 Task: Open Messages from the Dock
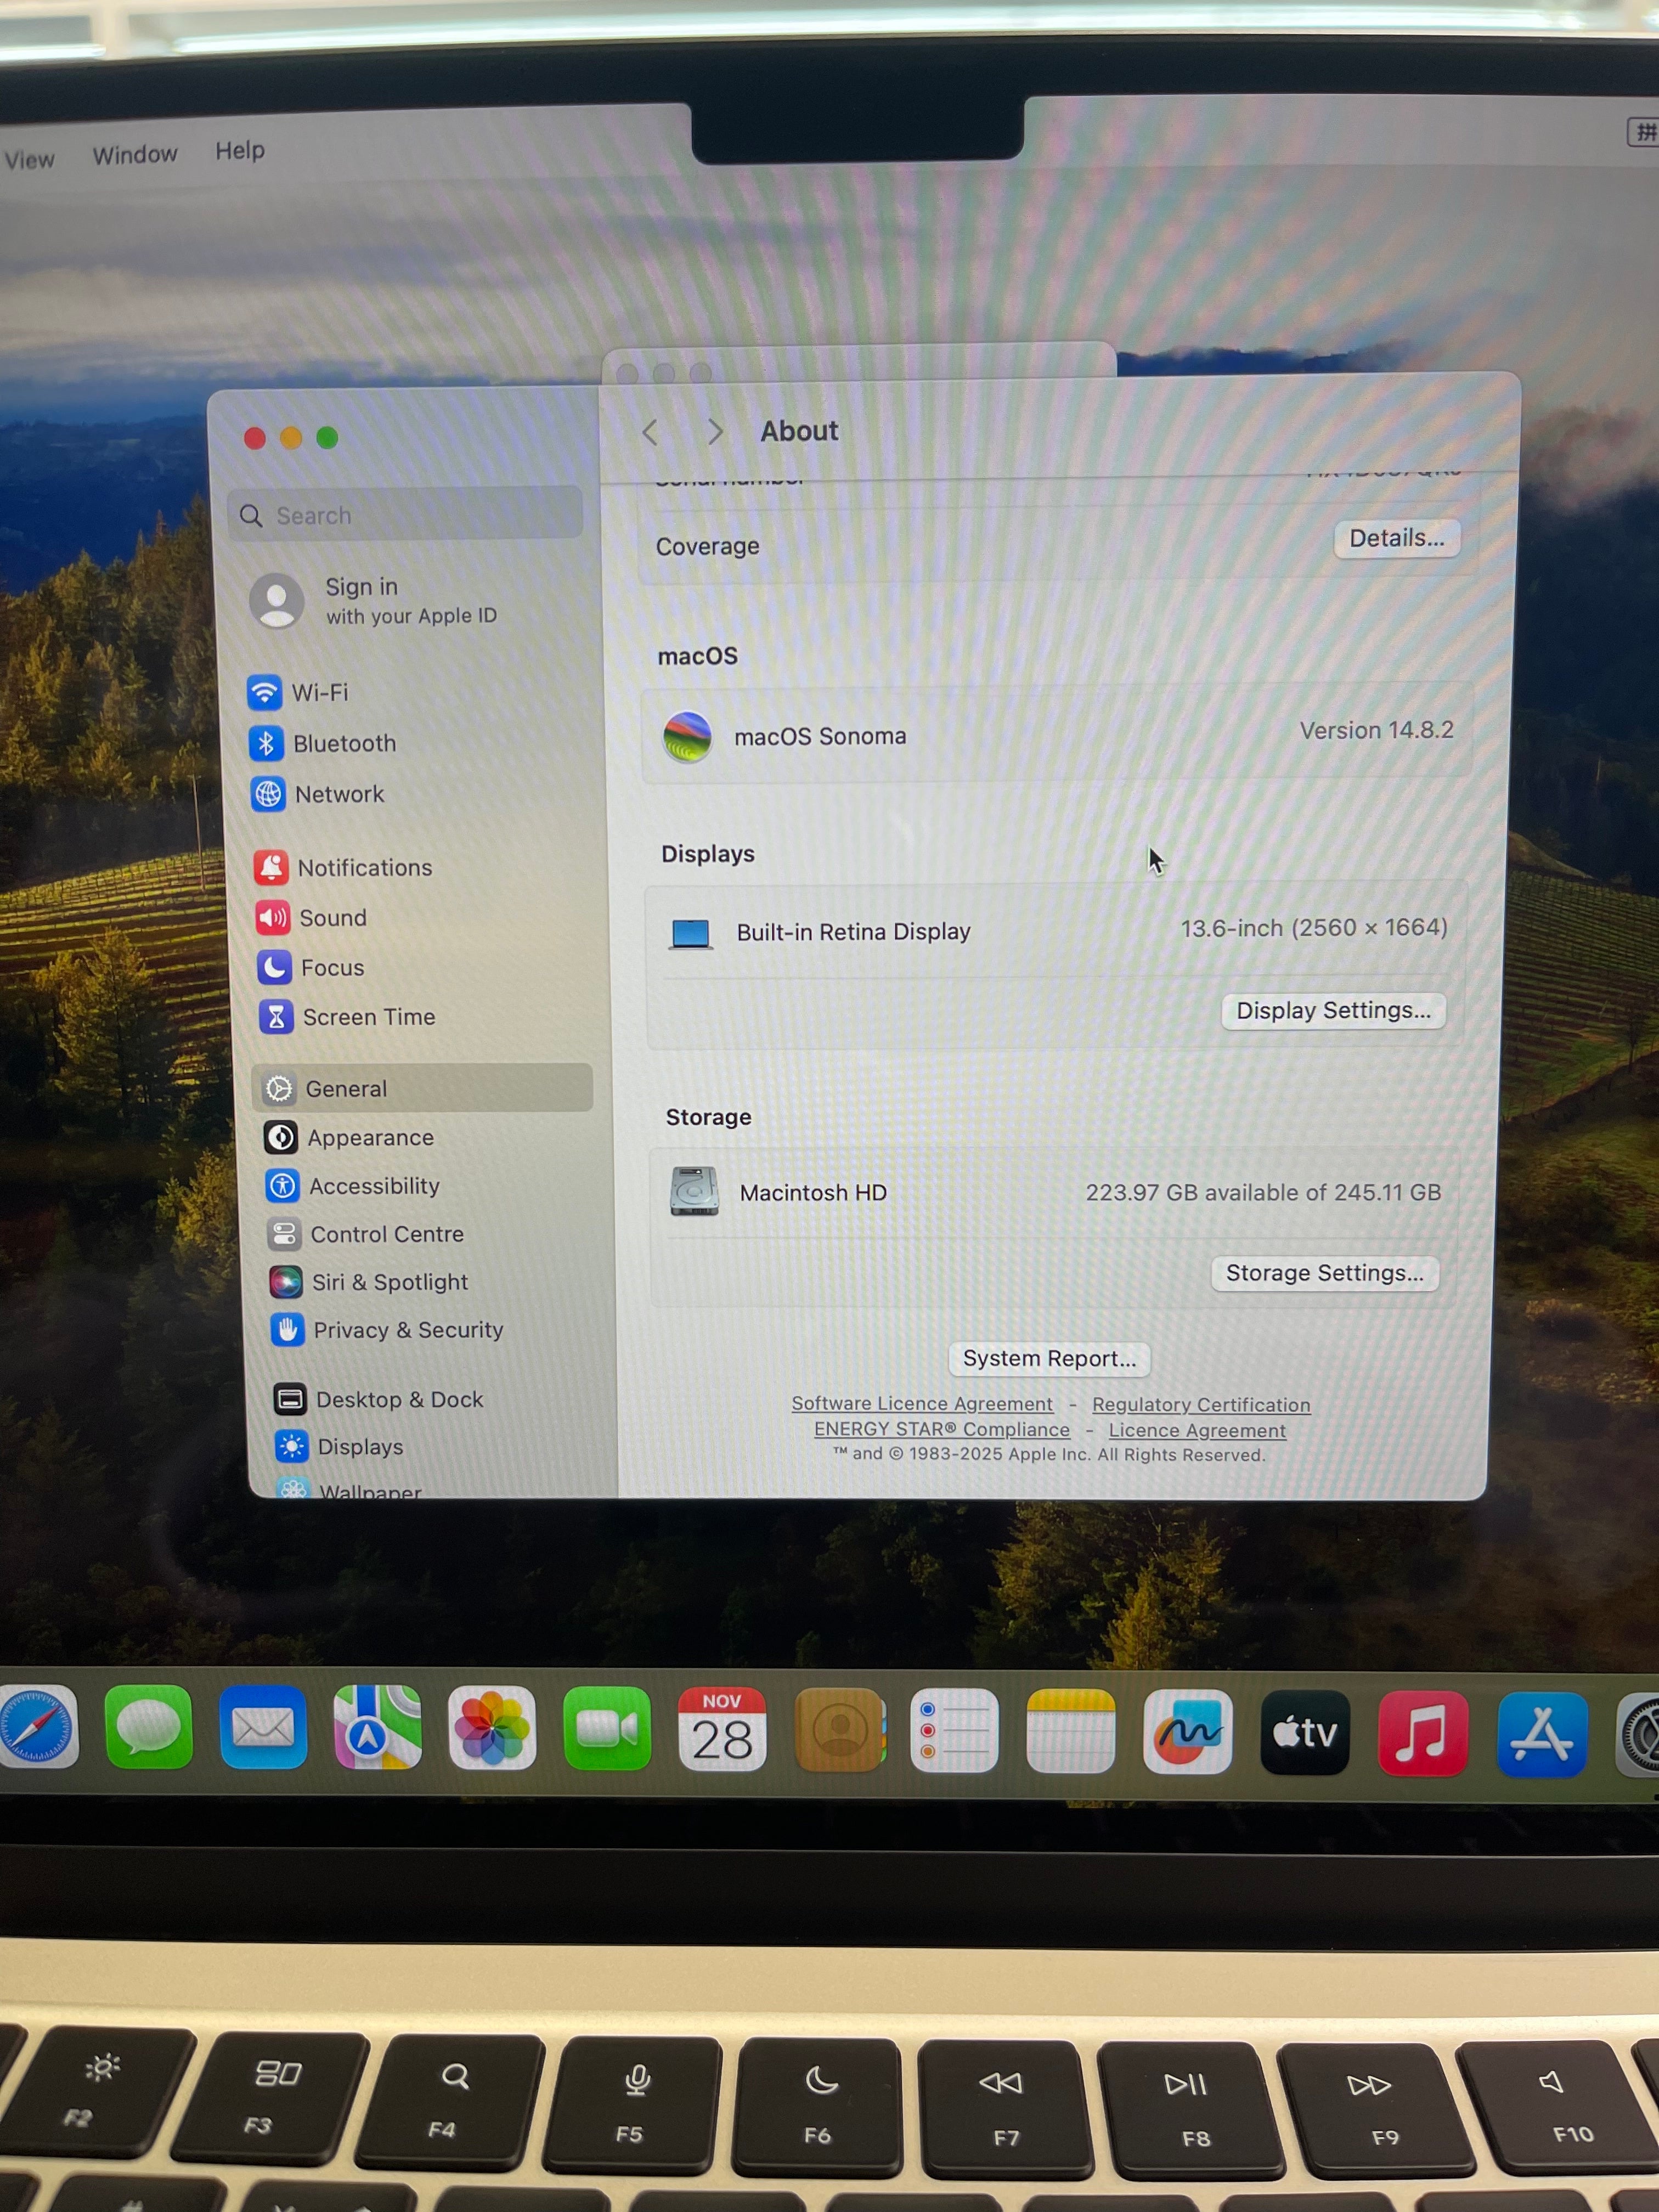pyautogui.click(x=148, y=1727)
